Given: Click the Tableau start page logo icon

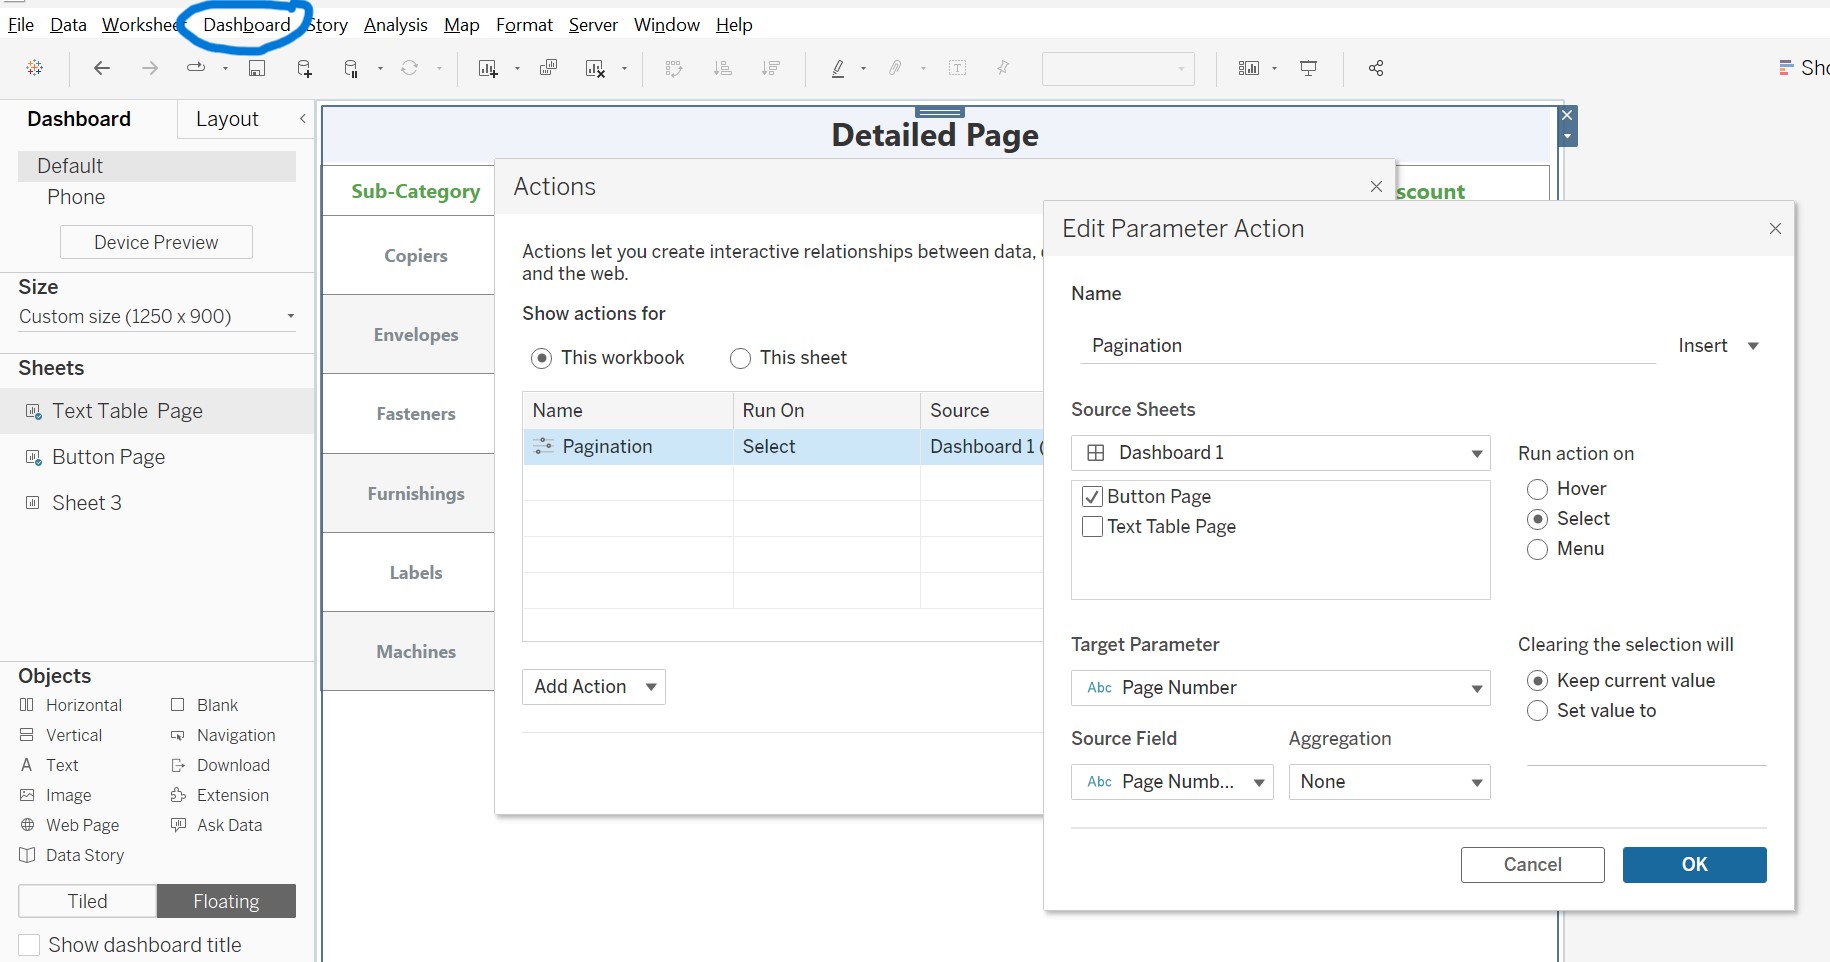Looking at the screenshot, I should coord(35,68).
